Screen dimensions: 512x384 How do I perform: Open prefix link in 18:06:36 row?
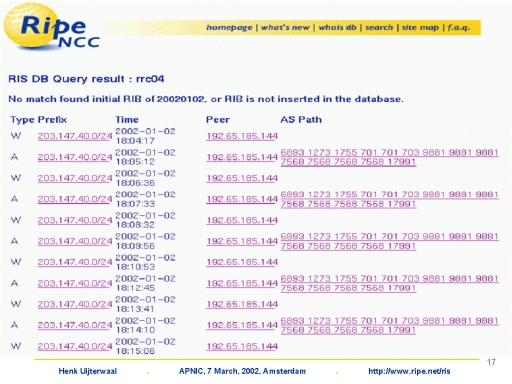point(75,178)
